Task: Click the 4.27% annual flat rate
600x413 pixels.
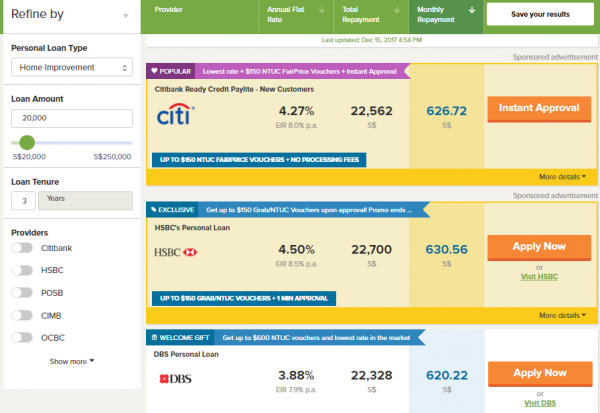Action: (297, 111)
